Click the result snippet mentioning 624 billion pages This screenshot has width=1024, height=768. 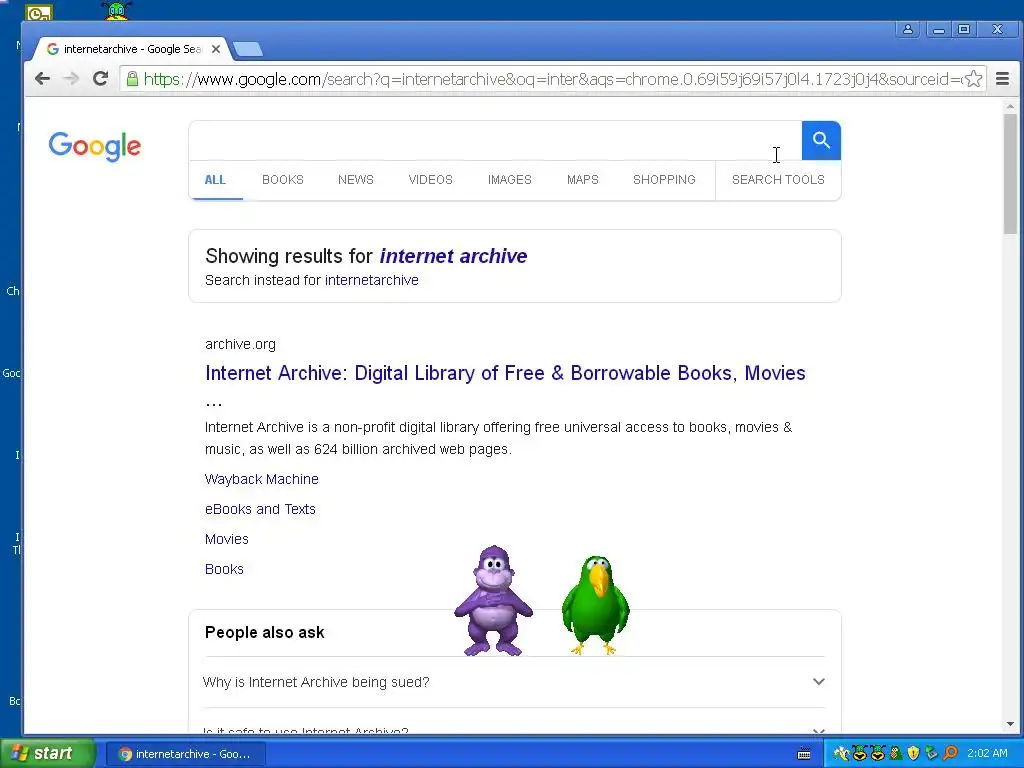point(498,438)
